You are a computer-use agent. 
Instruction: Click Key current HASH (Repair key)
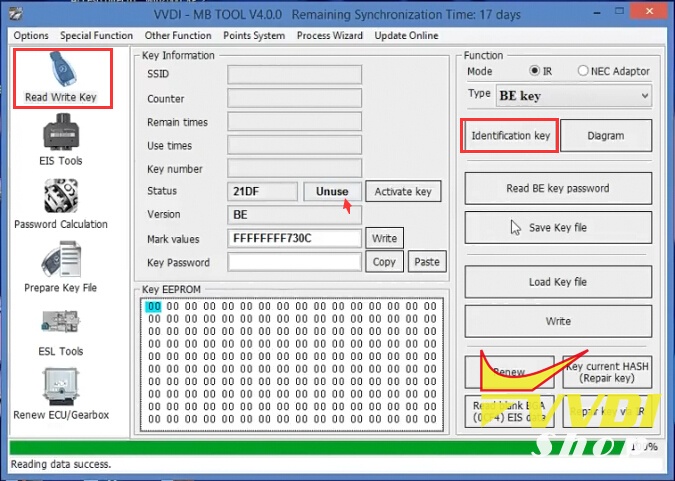tap(607, 372)
